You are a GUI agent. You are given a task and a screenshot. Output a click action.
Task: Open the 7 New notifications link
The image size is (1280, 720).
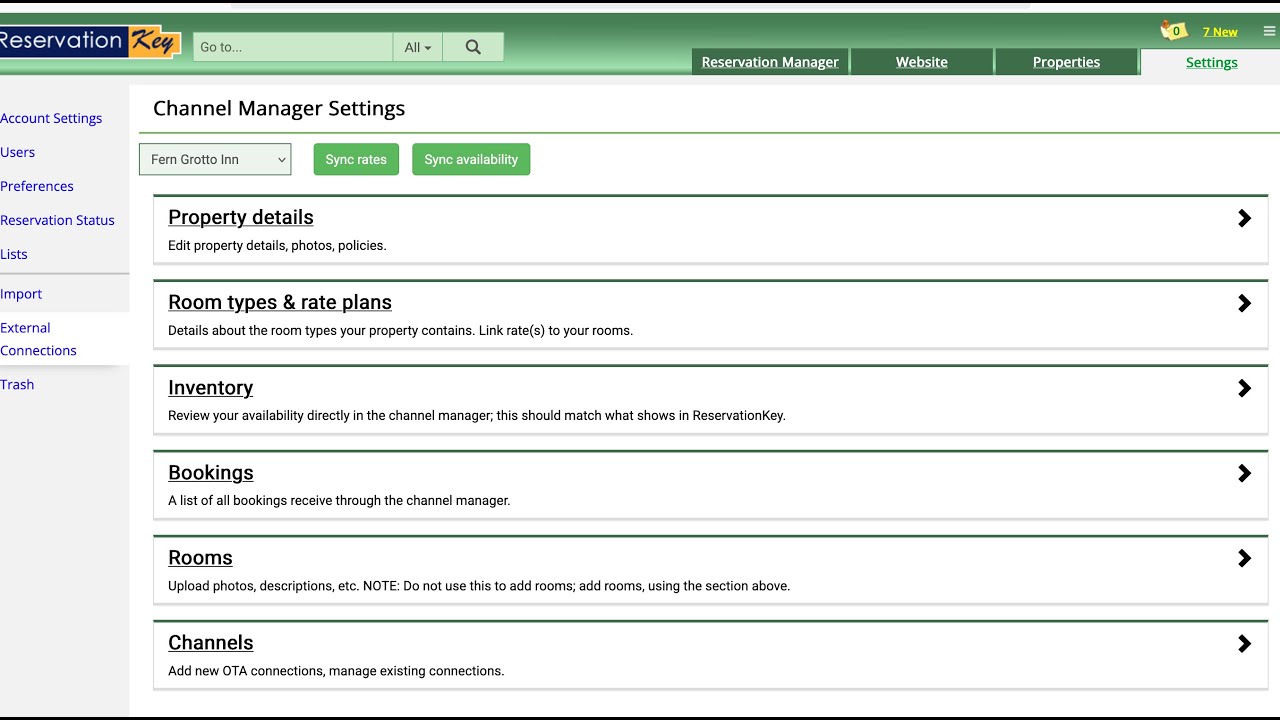click(1220, 32)
